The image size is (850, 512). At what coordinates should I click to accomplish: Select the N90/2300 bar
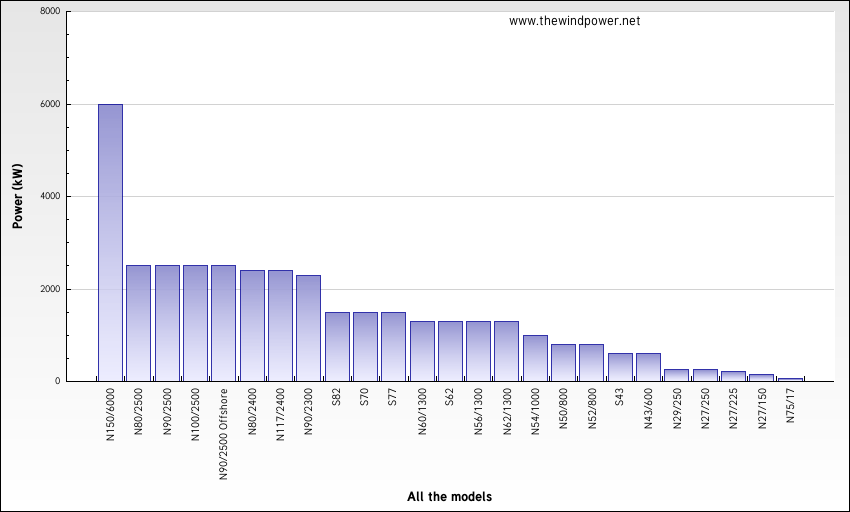[308, 328]
